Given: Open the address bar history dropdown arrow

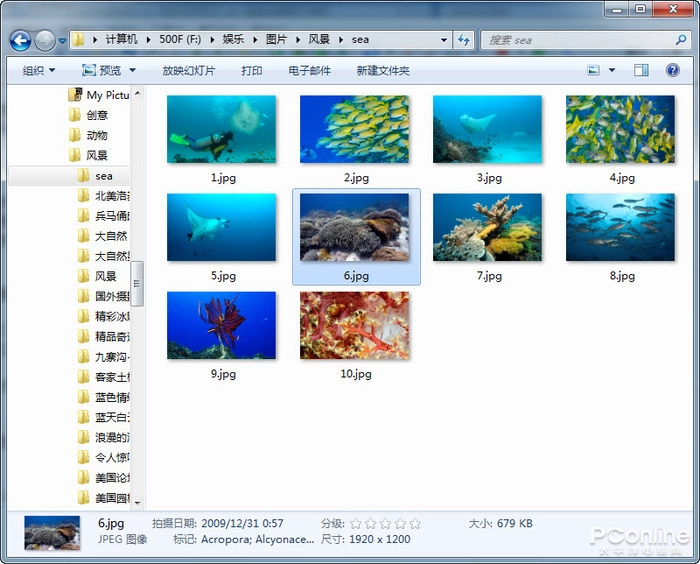Looking at the screenshot, I should (x=444, y=41).
